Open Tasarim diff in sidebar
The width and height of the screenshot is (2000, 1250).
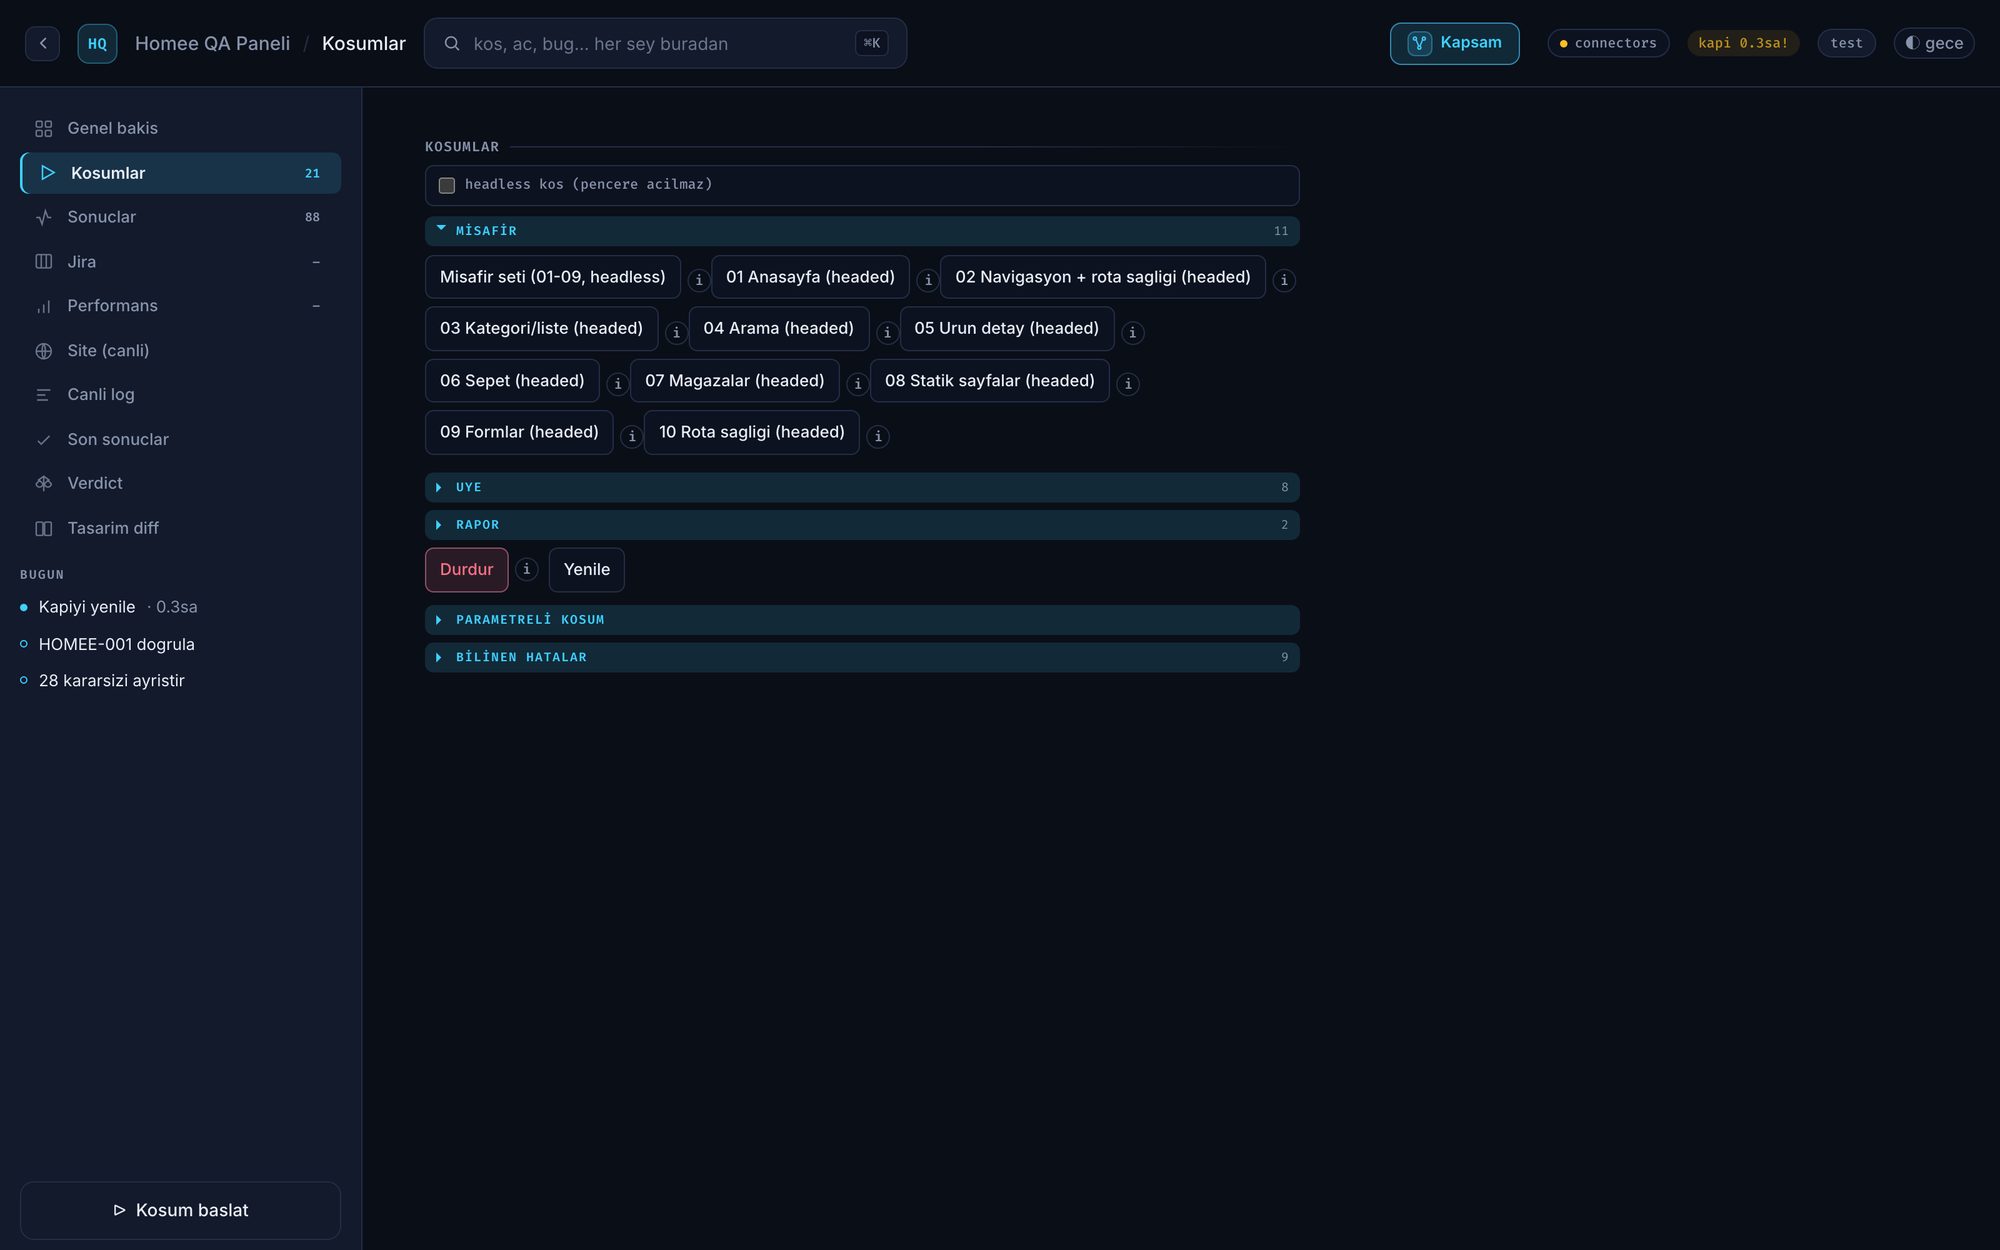pos(180,528)
